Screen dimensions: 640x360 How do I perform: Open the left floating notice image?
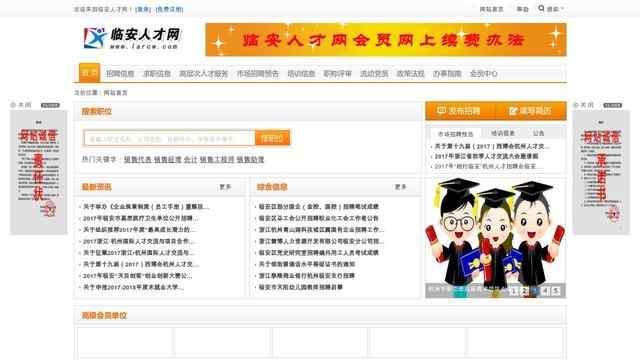tap(38, 172)
